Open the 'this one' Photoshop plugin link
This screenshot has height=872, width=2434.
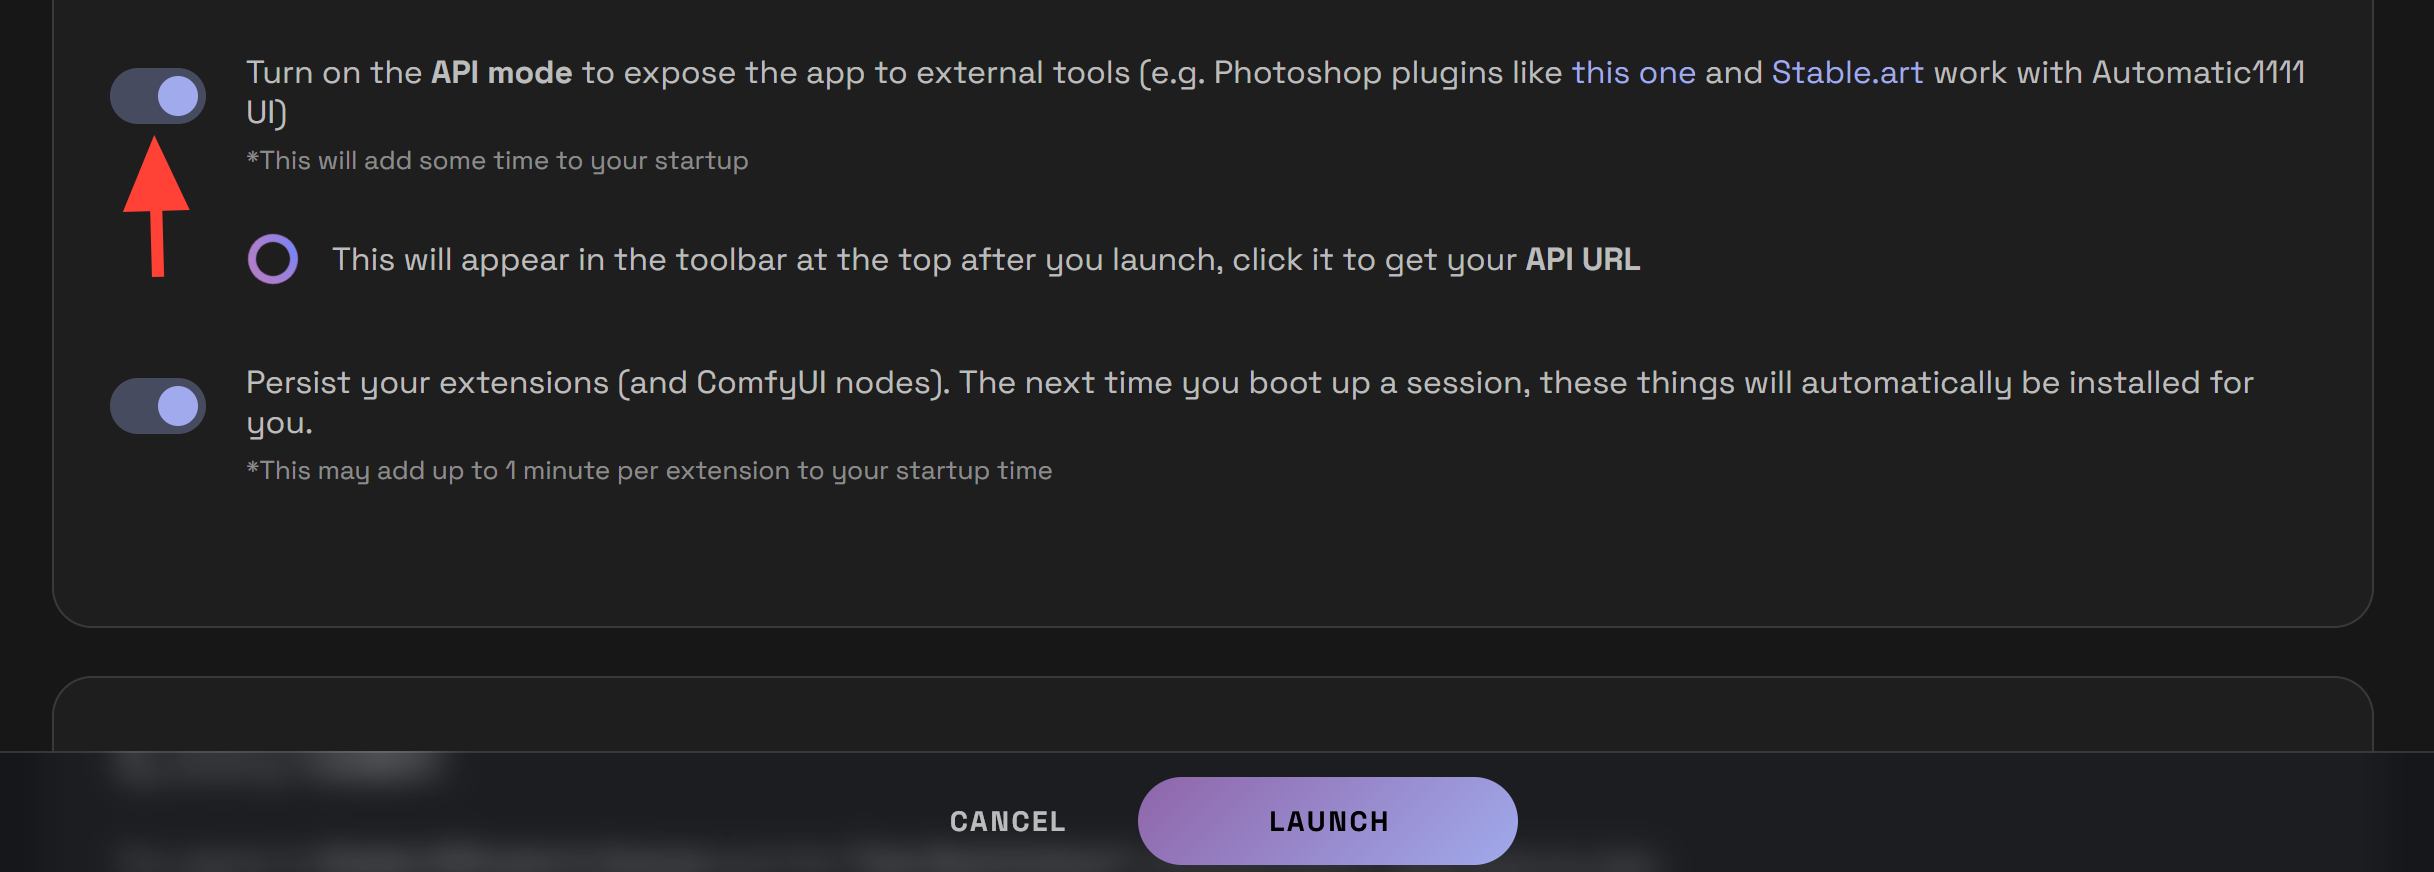click(1632, 71)
